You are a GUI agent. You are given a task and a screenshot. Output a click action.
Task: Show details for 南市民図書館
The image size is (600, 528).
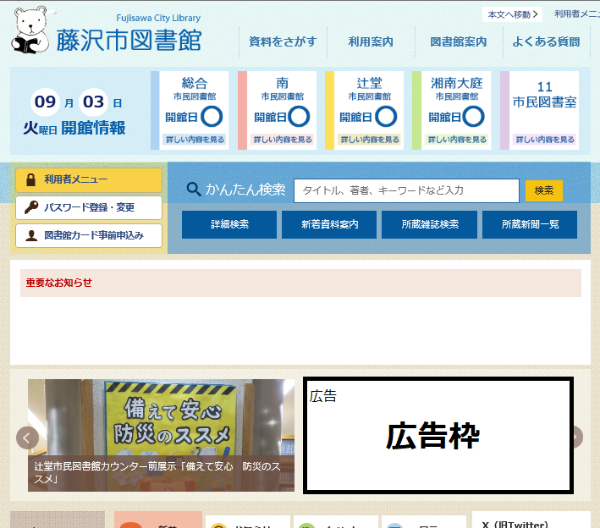pos(279,140)
